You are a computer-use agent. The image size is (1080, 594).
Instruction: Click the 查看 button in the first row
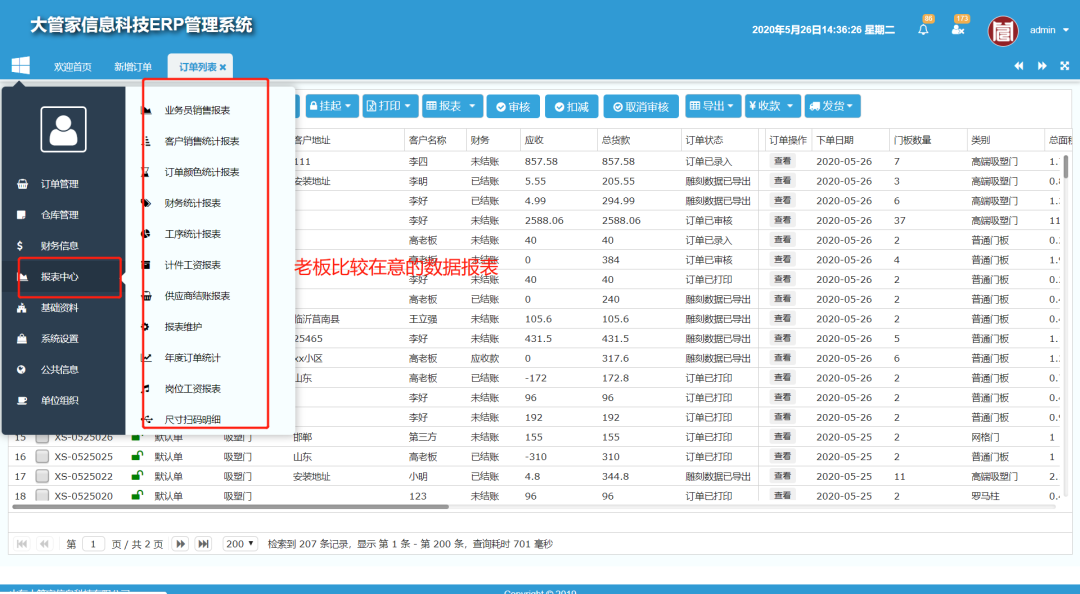[782, 161]
